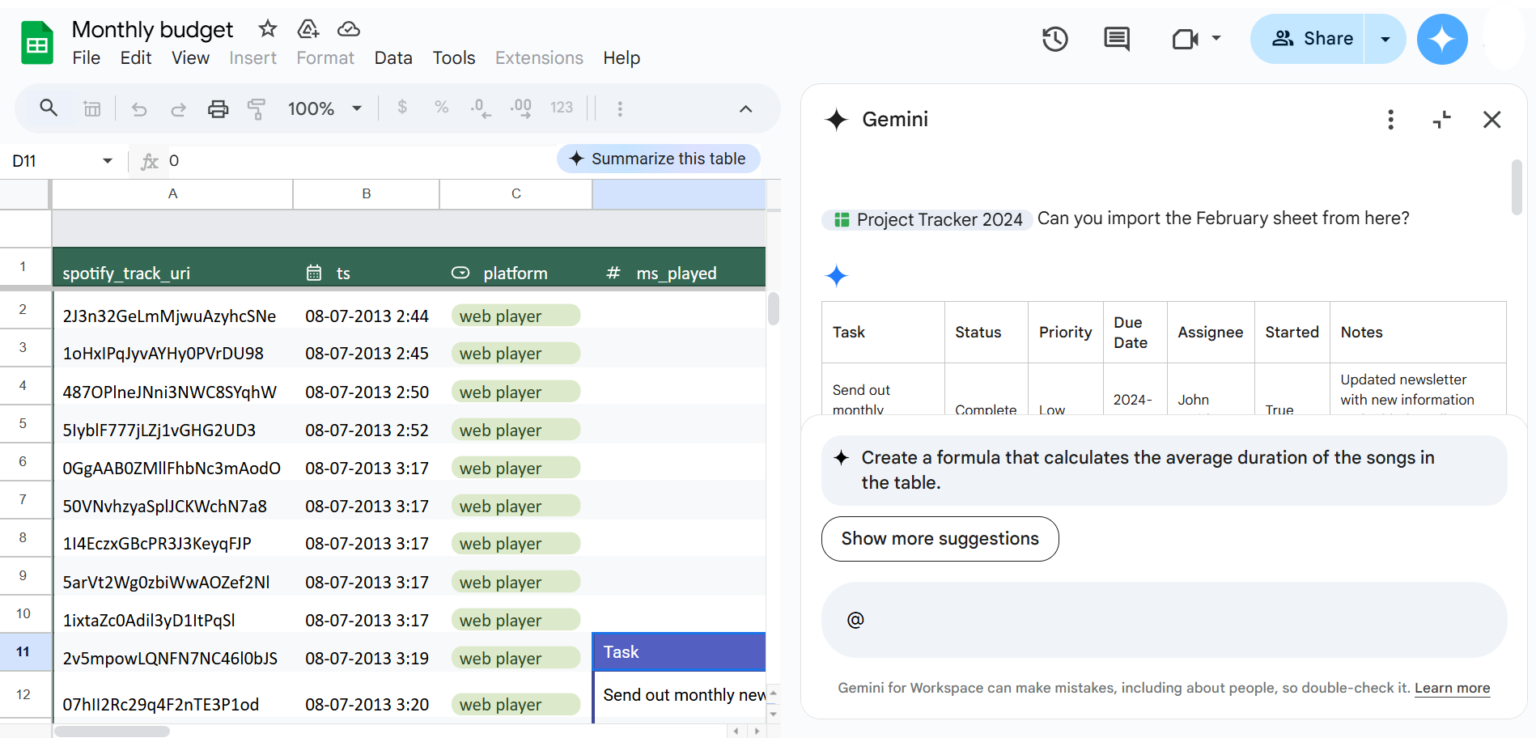Open the Data menu
The height and width of the screenshot is (738, 1536).
point(393,57)
